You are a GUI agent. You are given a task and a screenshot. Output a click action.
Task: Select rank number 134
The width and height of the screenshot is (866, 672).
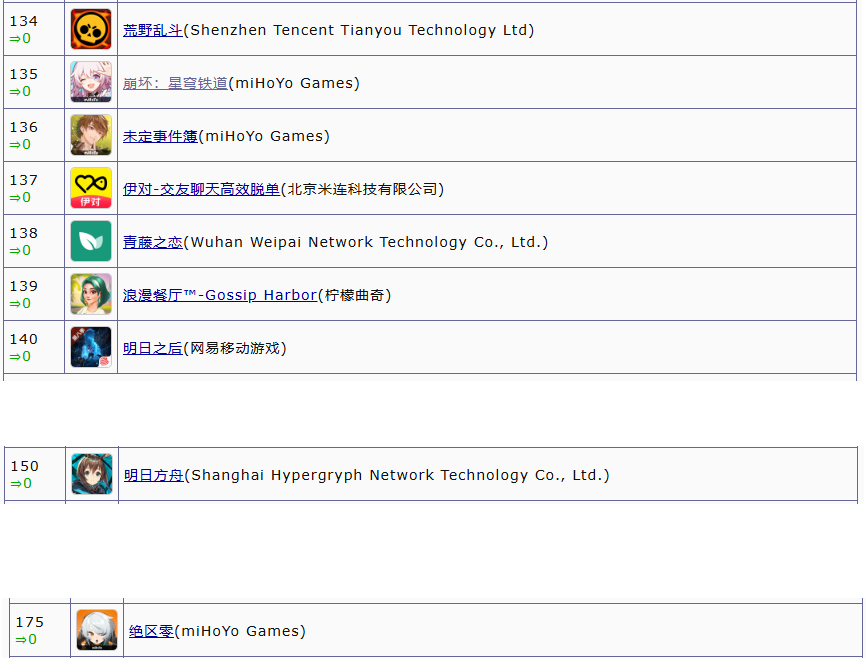coord(24,21)
